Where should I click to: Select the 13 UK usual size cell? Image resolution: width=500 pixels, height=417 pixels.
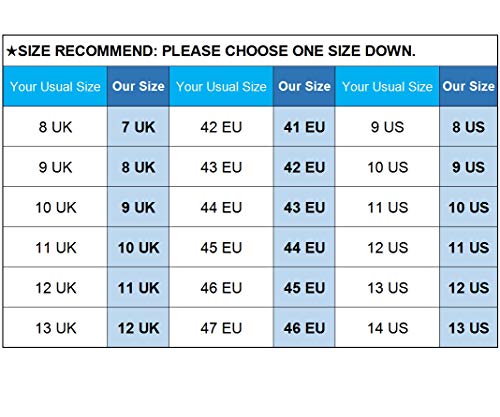coord(55,328)
